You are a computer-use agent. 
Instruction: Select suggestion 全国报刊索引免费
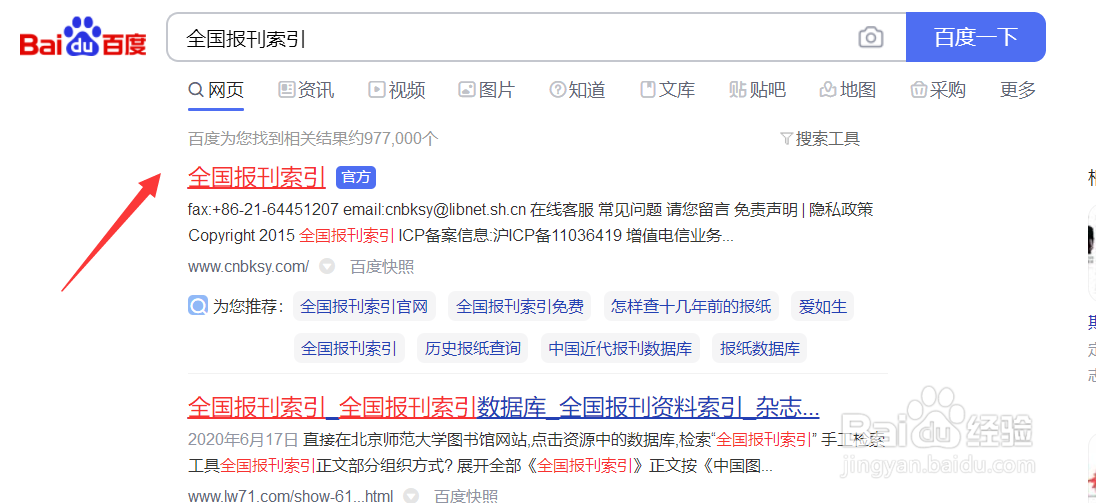(x=520, y=306)
